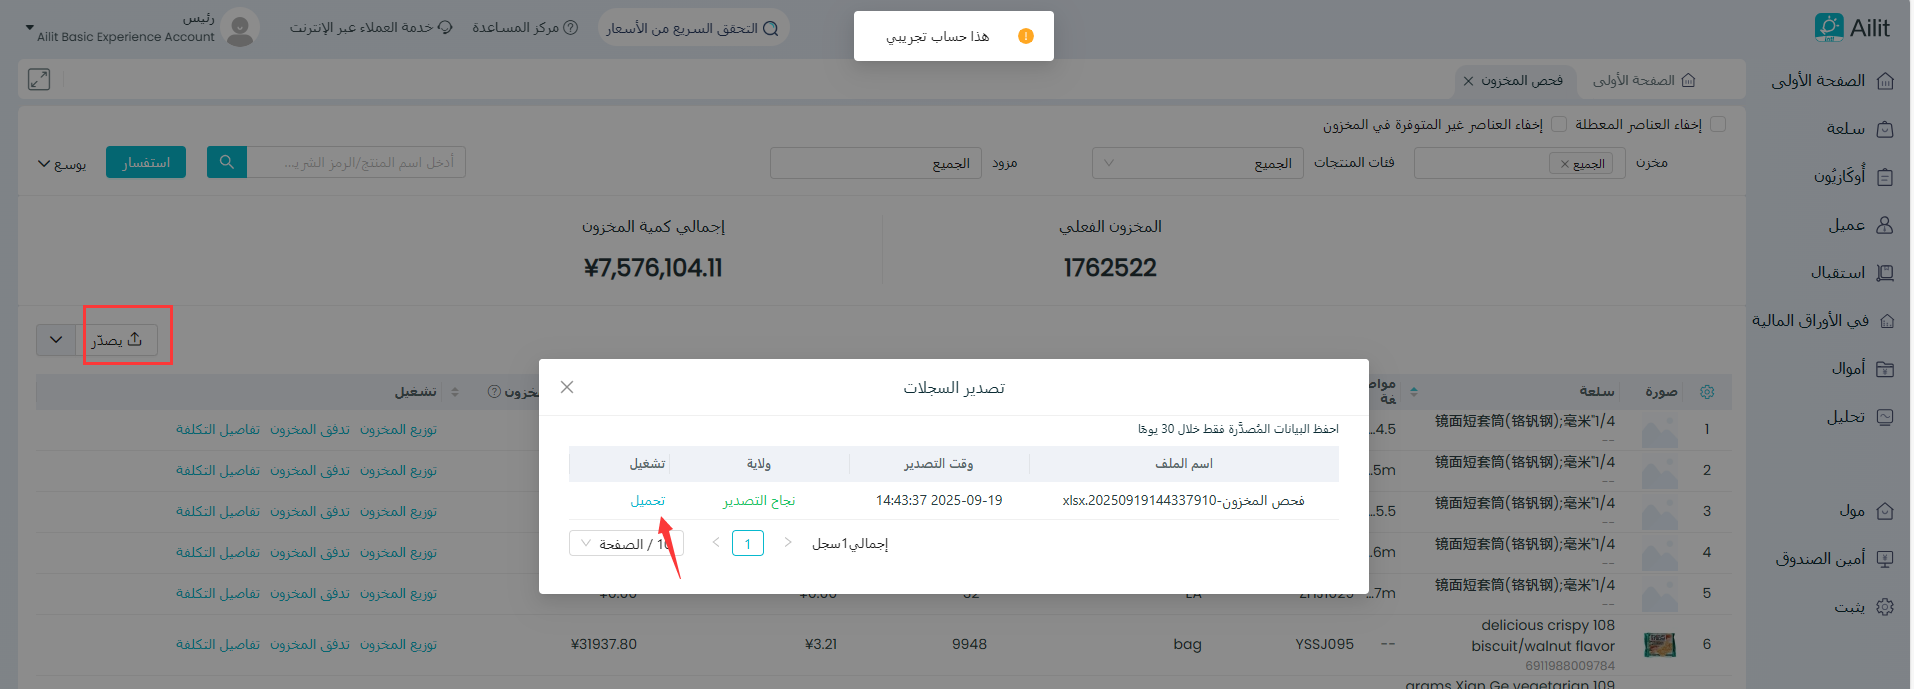Close the export records dialog
The width and height of the screenshot is (1914, 689).
click(567, 387)
